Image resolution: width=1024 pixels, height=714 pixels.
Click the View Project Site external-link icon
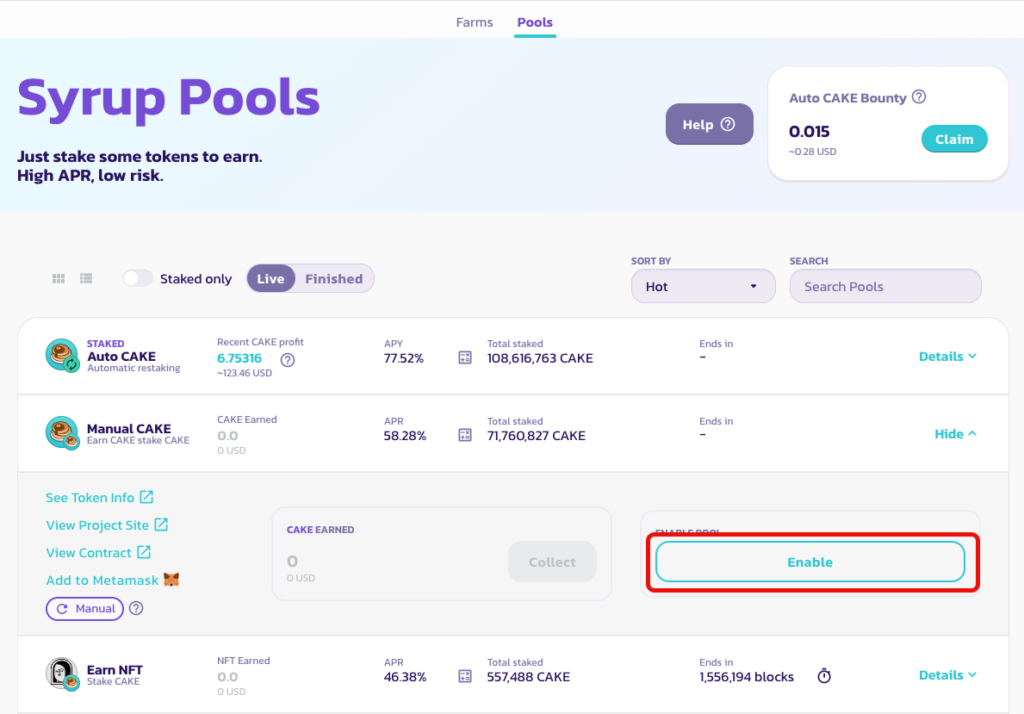[161, 525]
